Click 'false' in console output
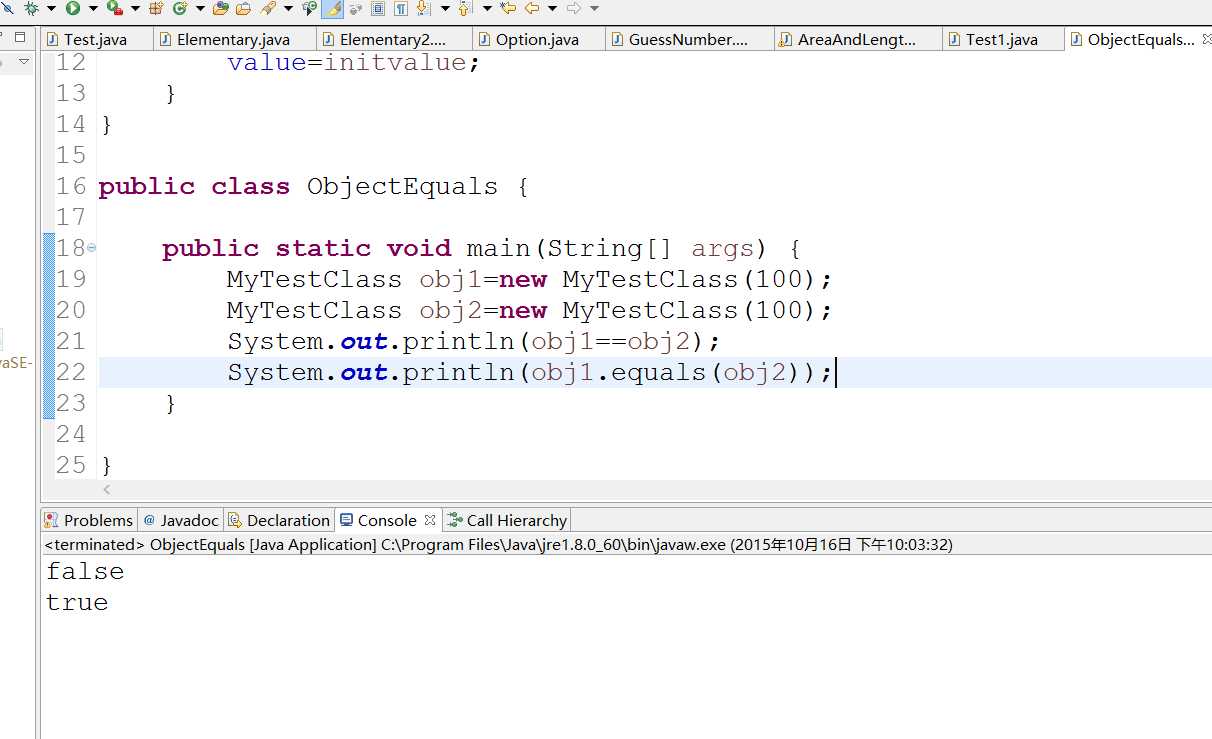This screenshot has width=1212, height=739. tap(85, 572)
